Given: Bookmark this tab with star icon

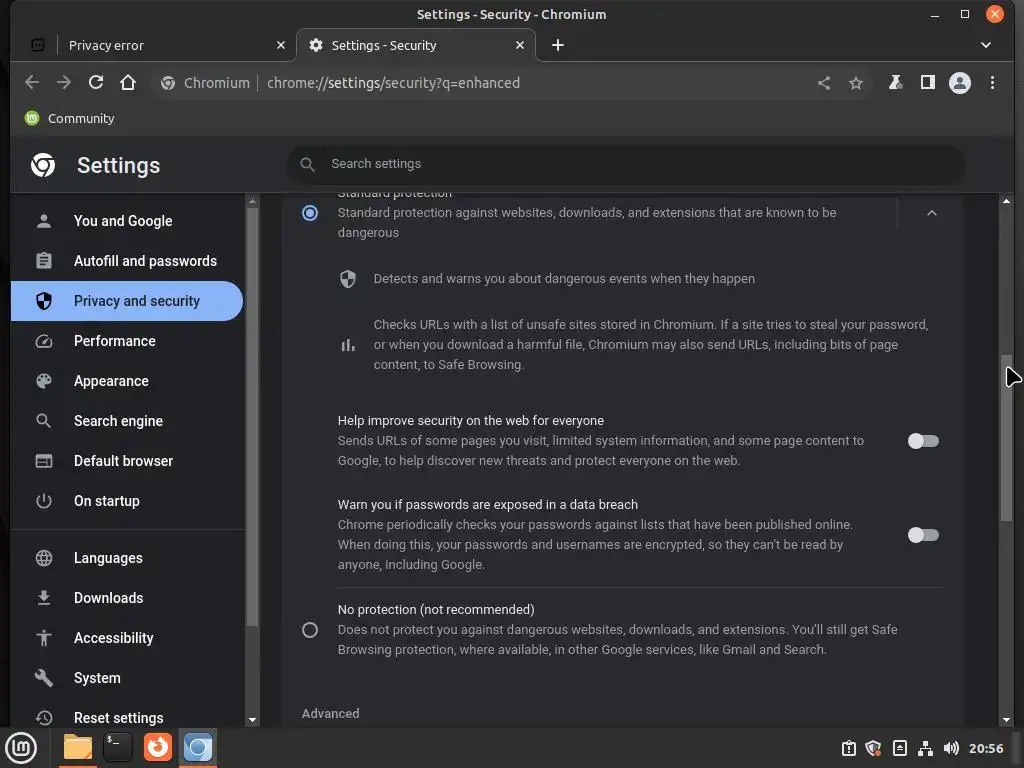Looking at the screenshot, I should 856,83.
